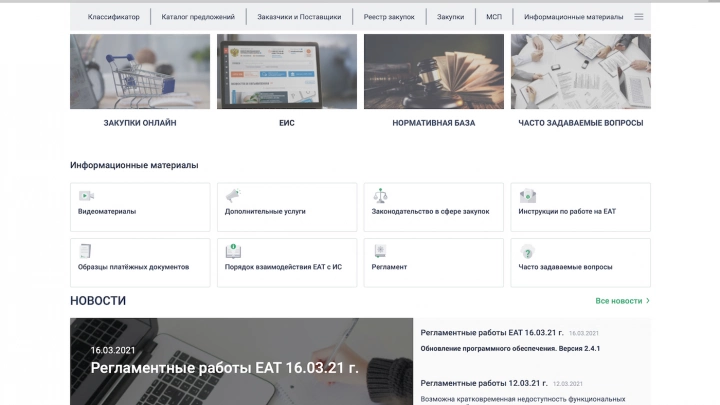The image size is (720, 405).
Task: Click the Все новости link
Action: pyautogui.click(x=619, y=301)
